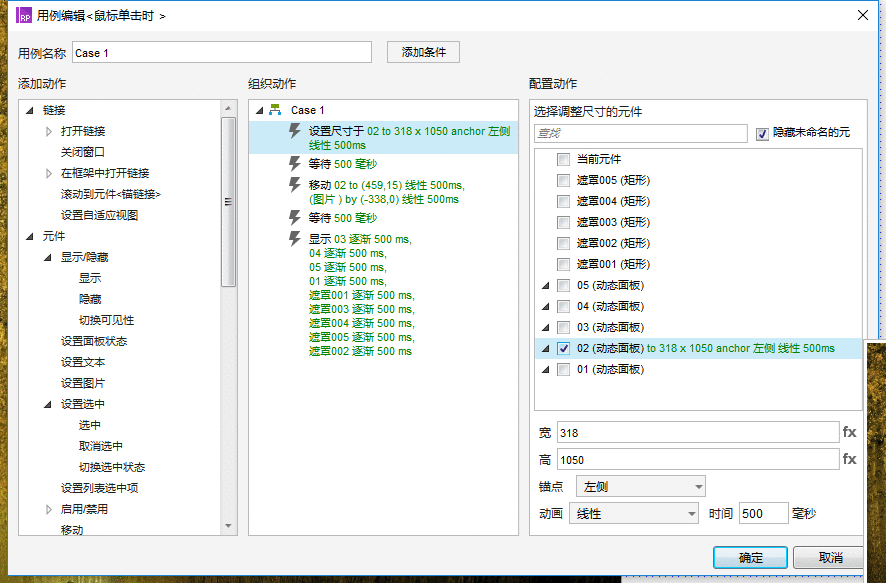Select 切换可见性 action
Viewport: 886px width, 583px height.
106,320
